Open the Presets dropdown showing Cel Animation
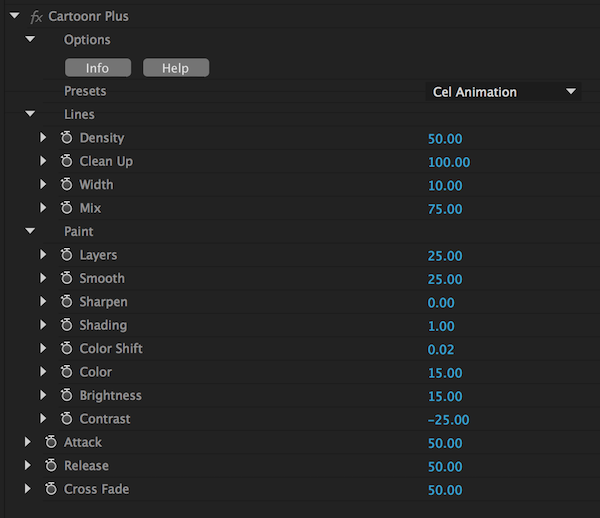600x518 pixels. [504, 92]
